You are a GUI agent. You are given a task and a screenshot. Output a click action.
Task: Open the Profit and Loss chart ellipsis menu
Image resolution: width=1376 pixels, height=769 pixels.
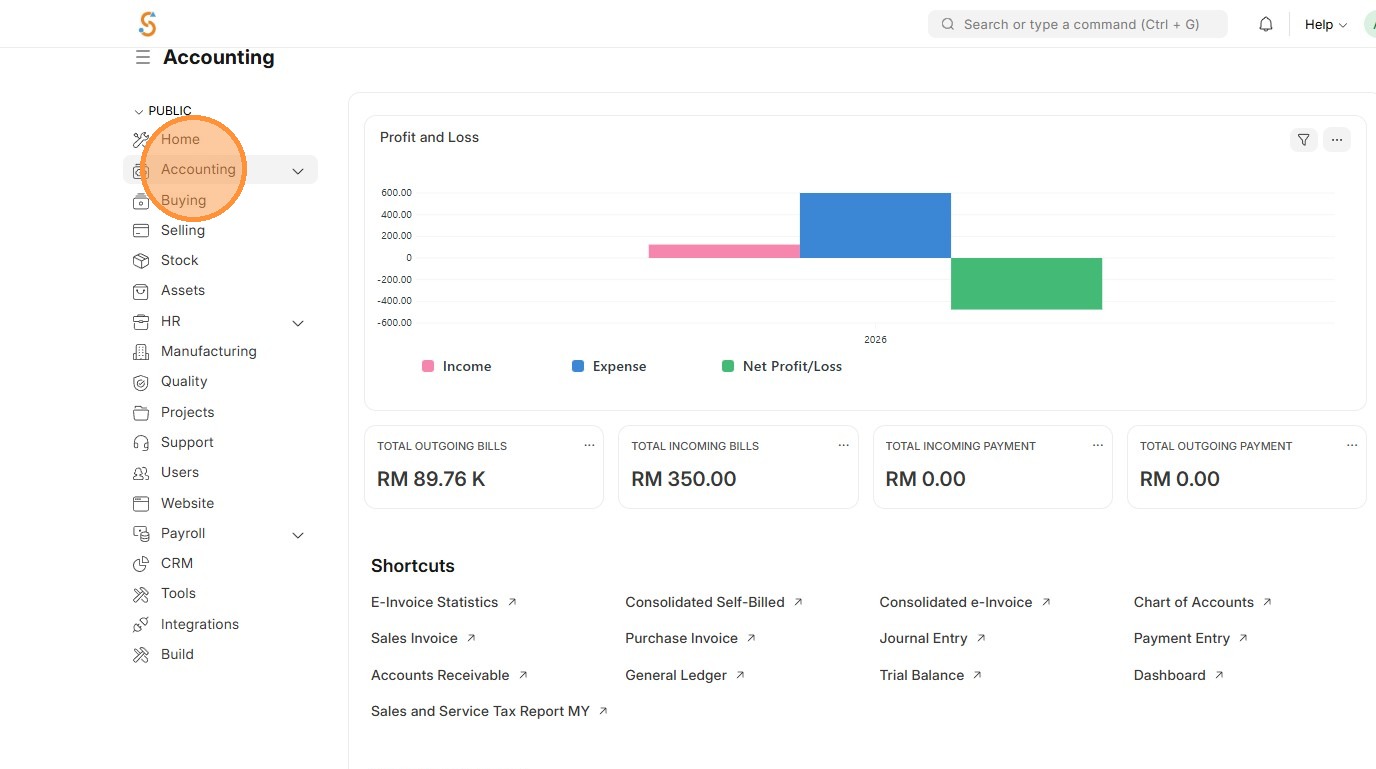[1337, 140]
